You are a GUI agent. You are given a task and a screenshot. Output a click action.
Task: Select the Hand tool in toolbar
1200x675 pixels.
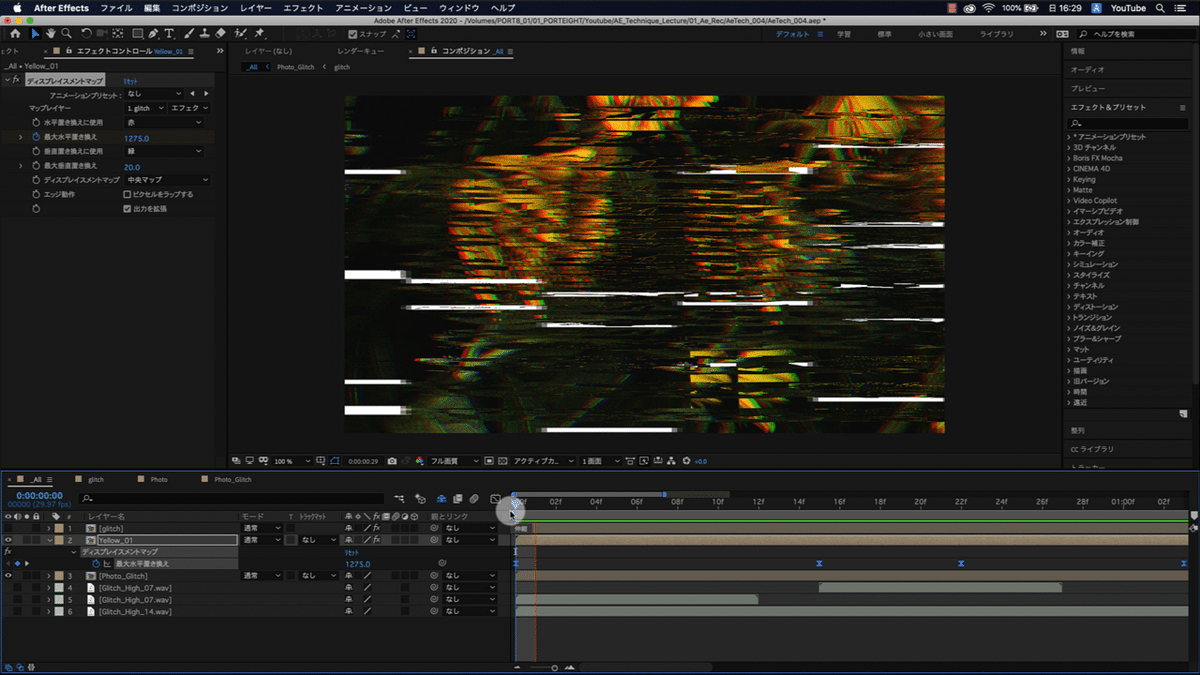[51, 33]
